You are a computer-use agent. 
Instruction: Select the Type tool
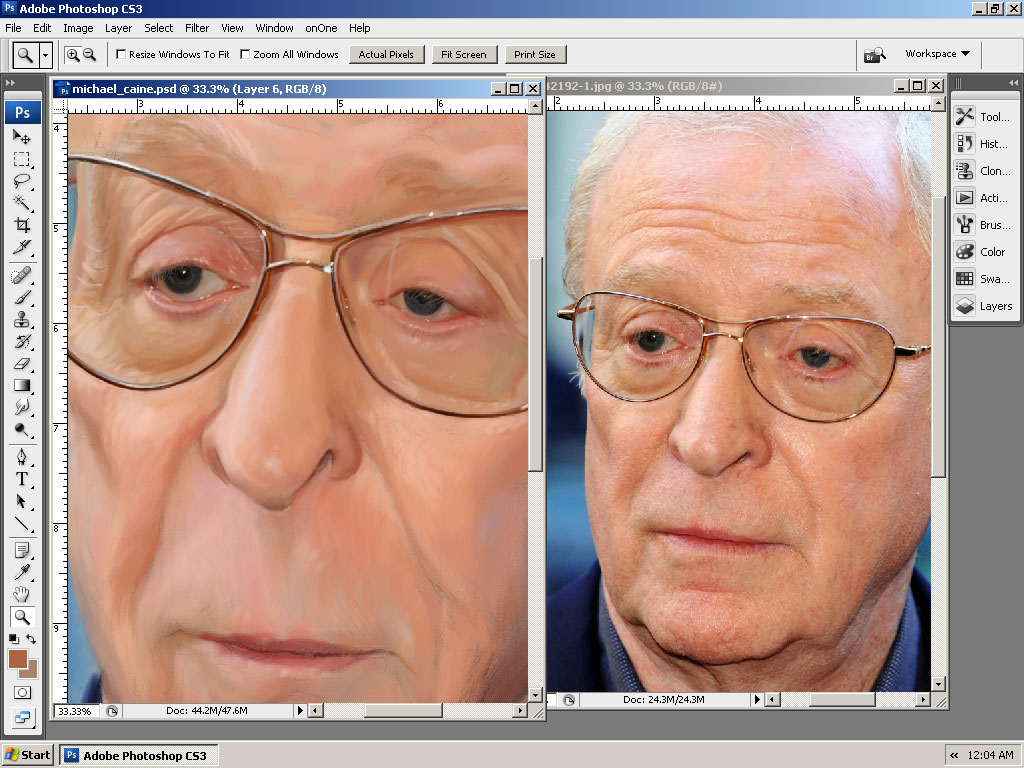[22, 479]
